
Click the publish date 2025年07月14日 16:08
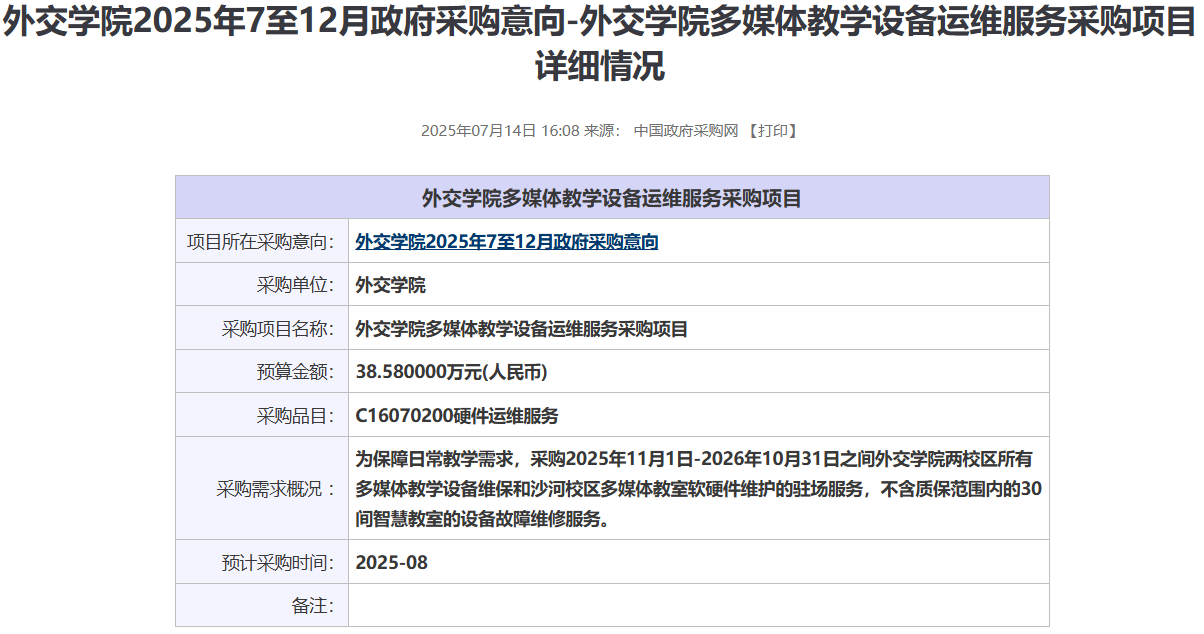point(500,131)
